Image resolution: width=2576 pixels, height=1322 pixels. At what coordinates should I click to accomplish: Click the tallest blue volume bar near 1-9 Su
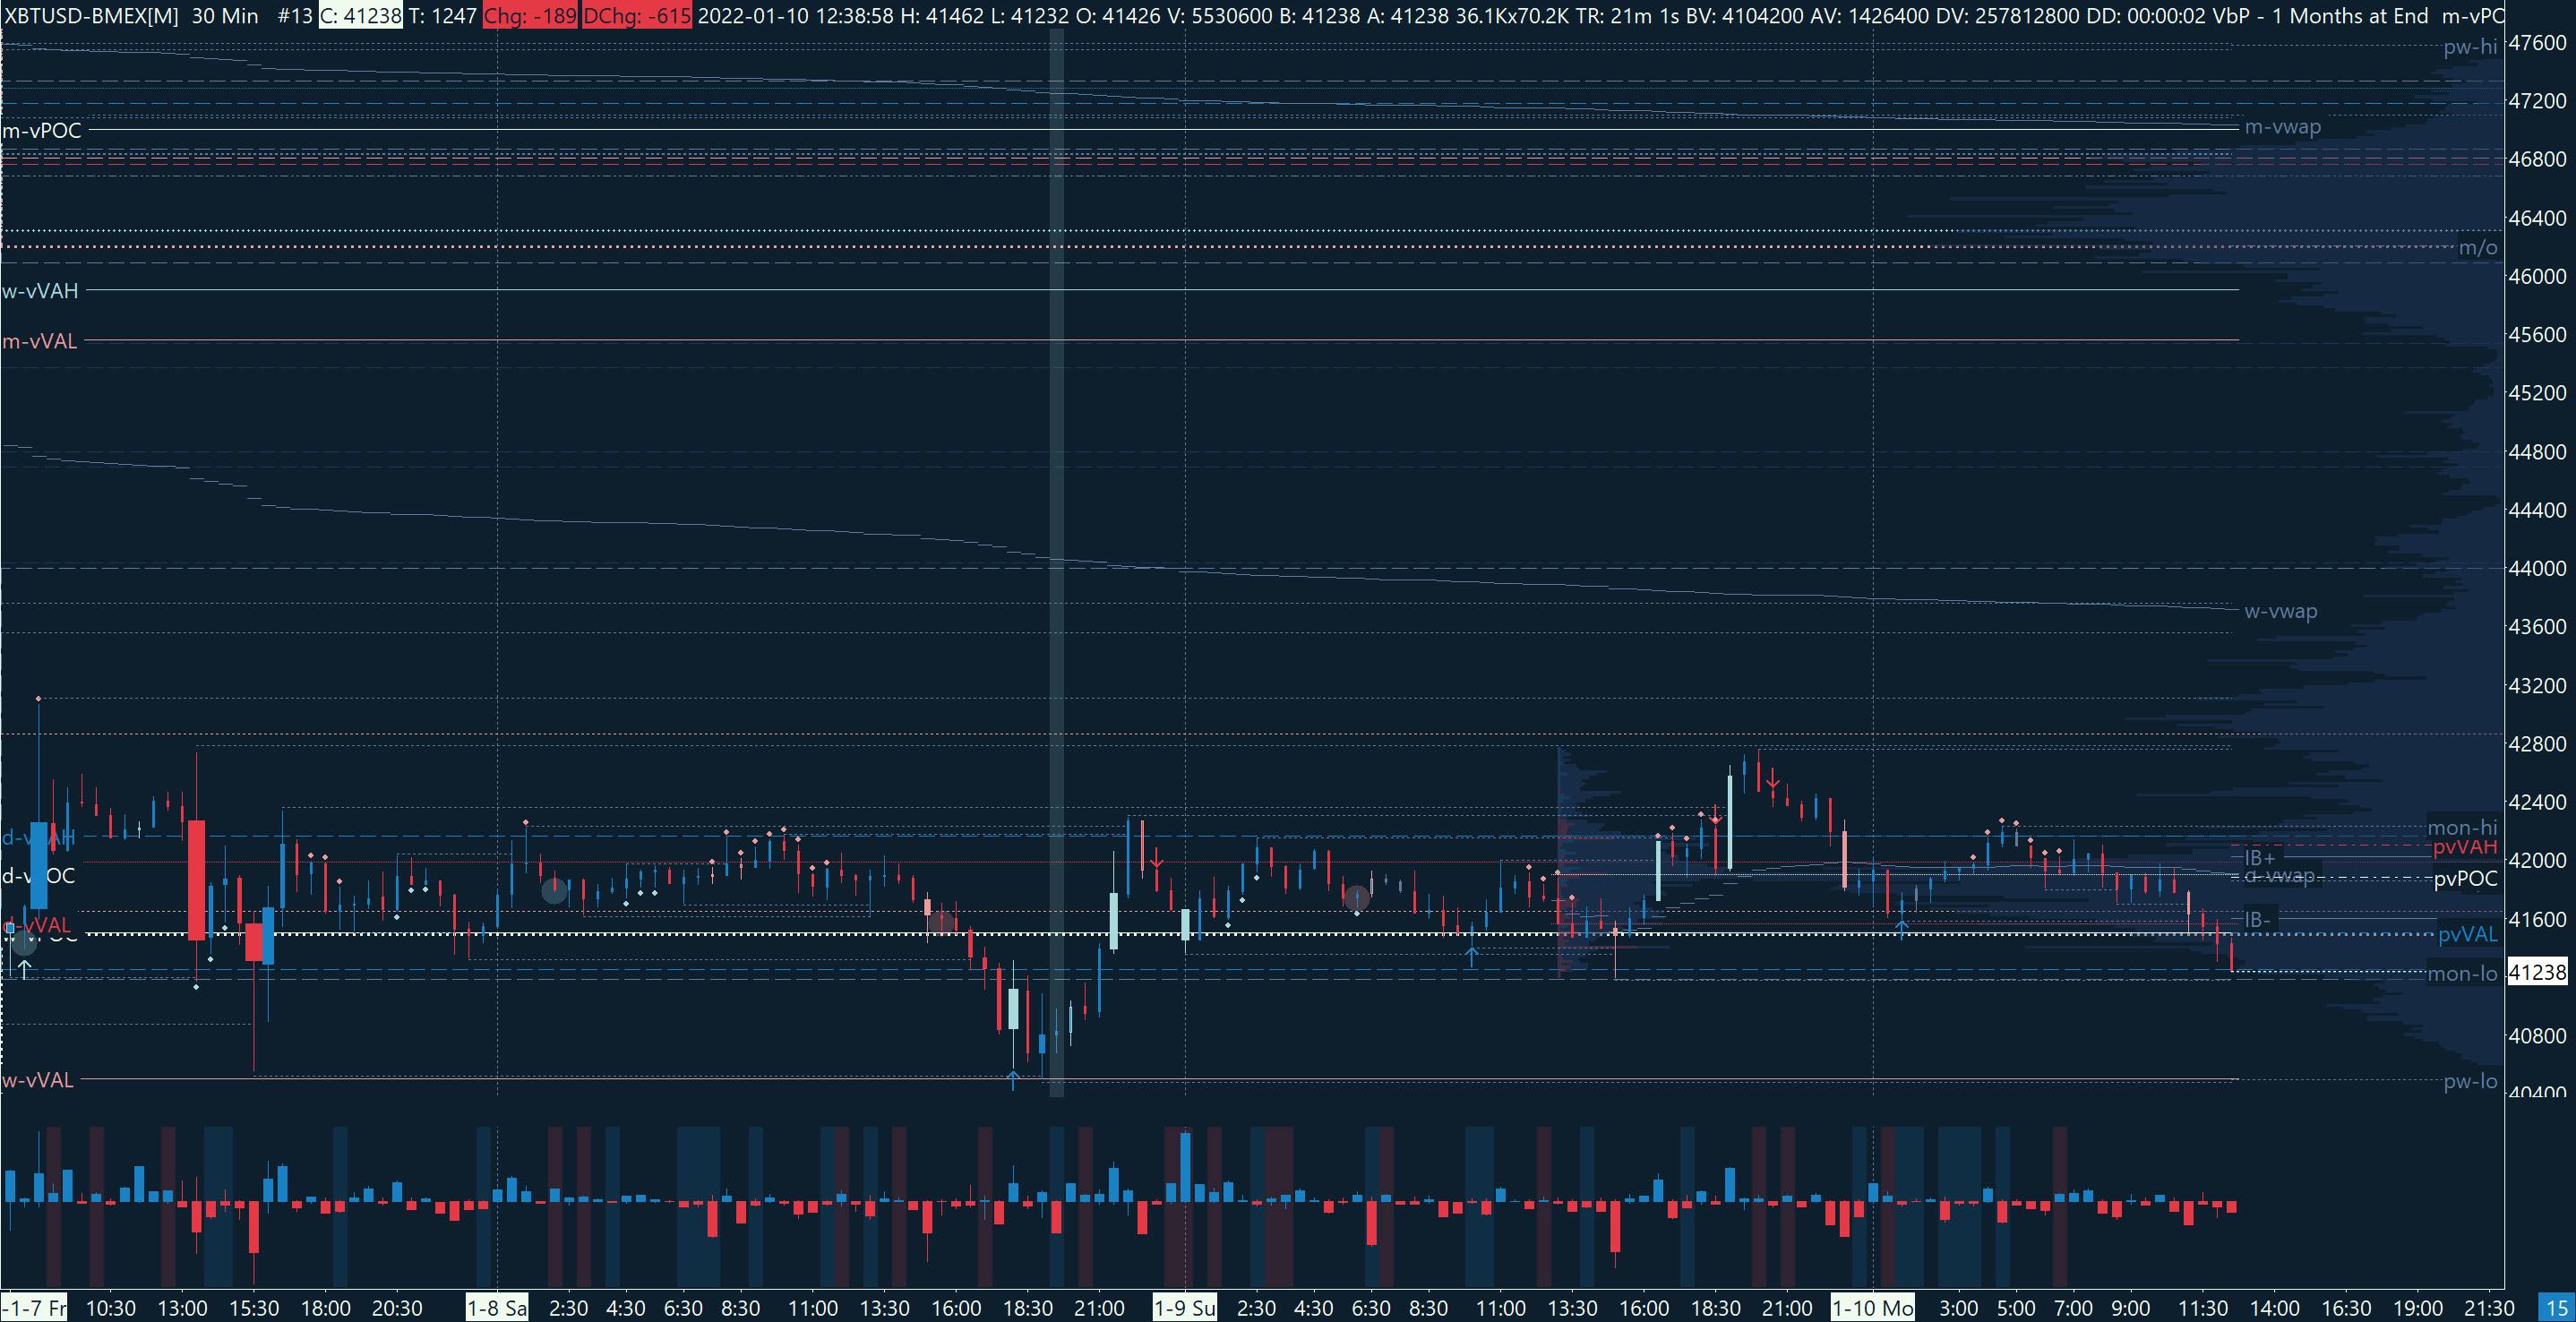tap(1185, 1167)
